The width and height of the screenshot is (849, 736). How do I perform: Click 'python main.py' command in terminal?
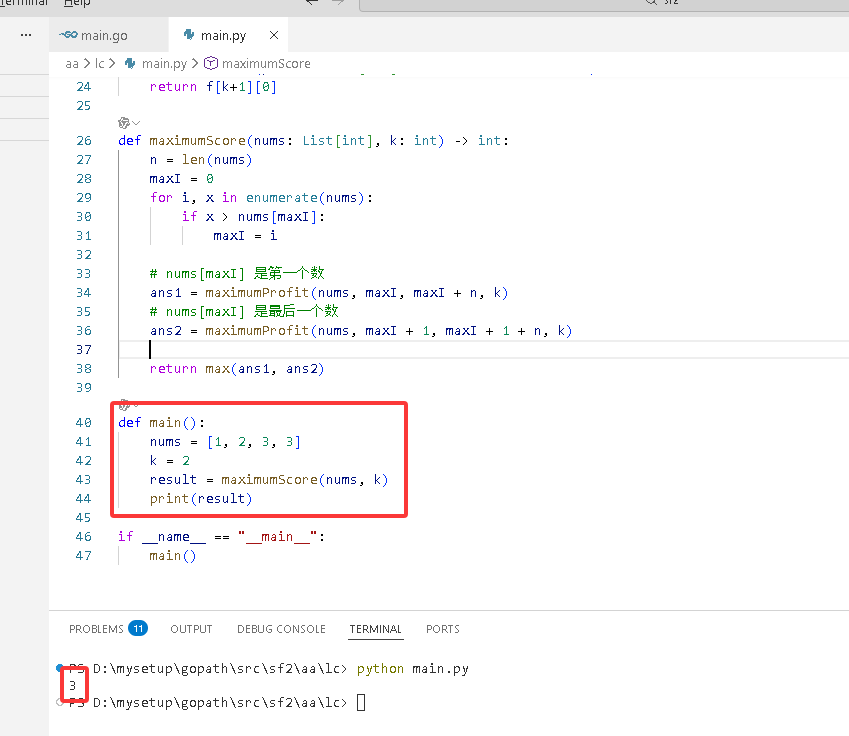(x=413, y=669)
